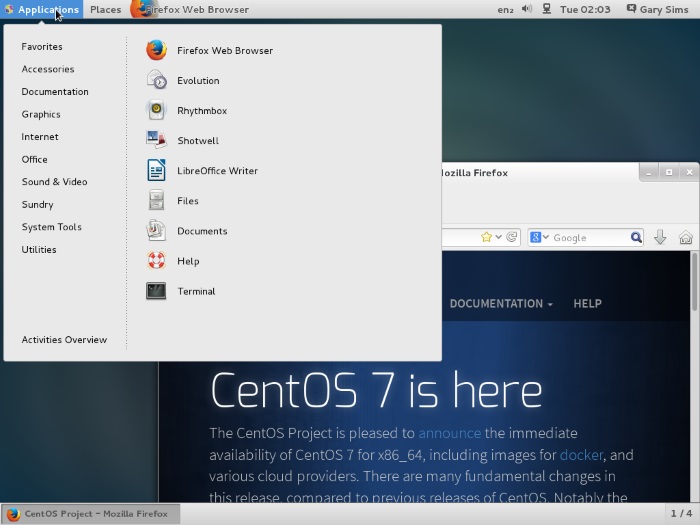Viewport: 700px width, 525px height.
Task: Open Firefox downloads arrow button
Action: 660,237
